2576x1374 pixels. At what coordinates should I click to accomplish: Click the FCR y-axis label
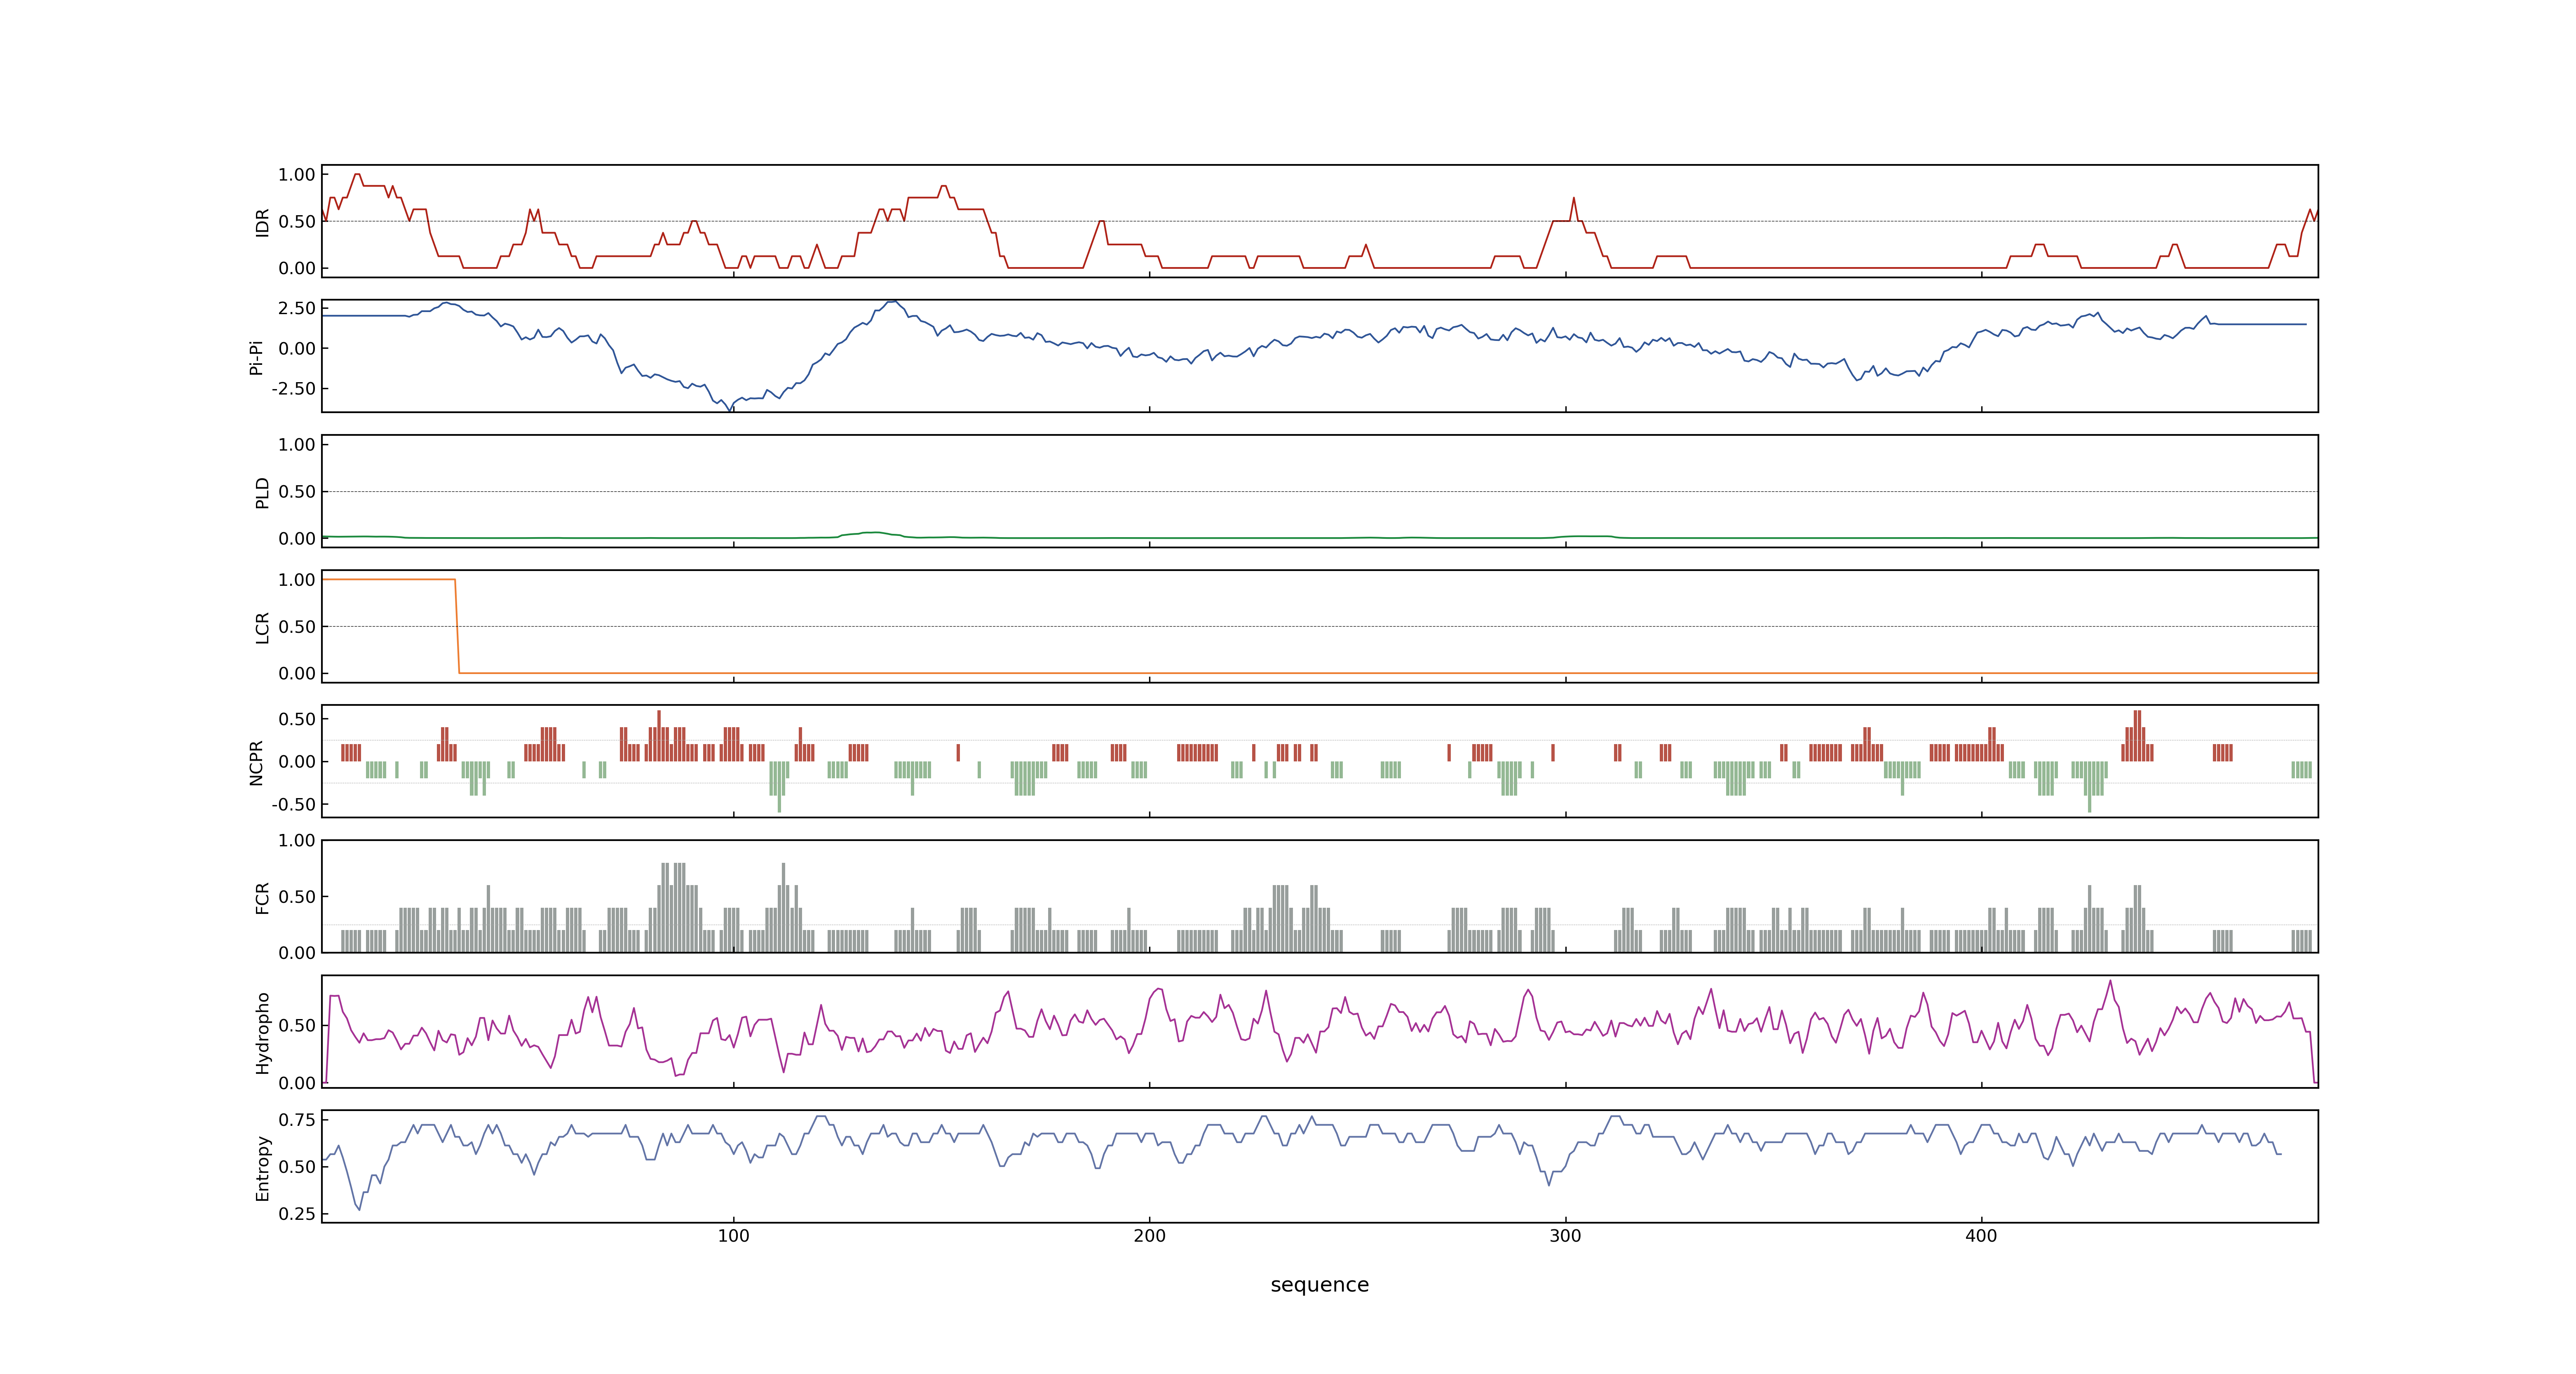[262, 897]
